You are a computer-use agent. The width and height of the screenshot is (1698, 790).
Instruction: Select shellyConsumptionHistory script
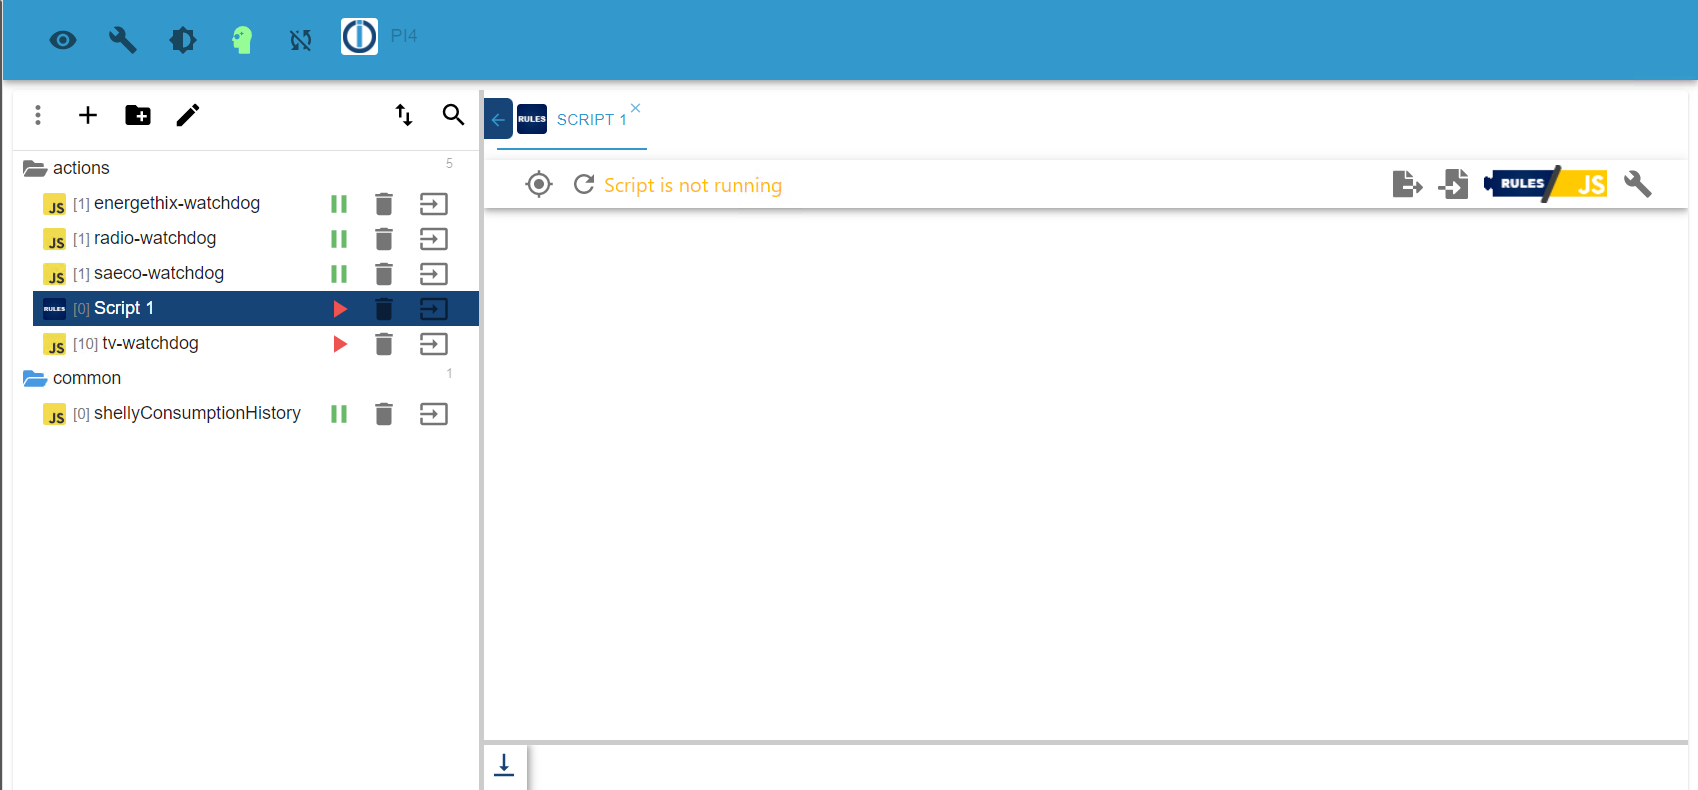point(197,413)
